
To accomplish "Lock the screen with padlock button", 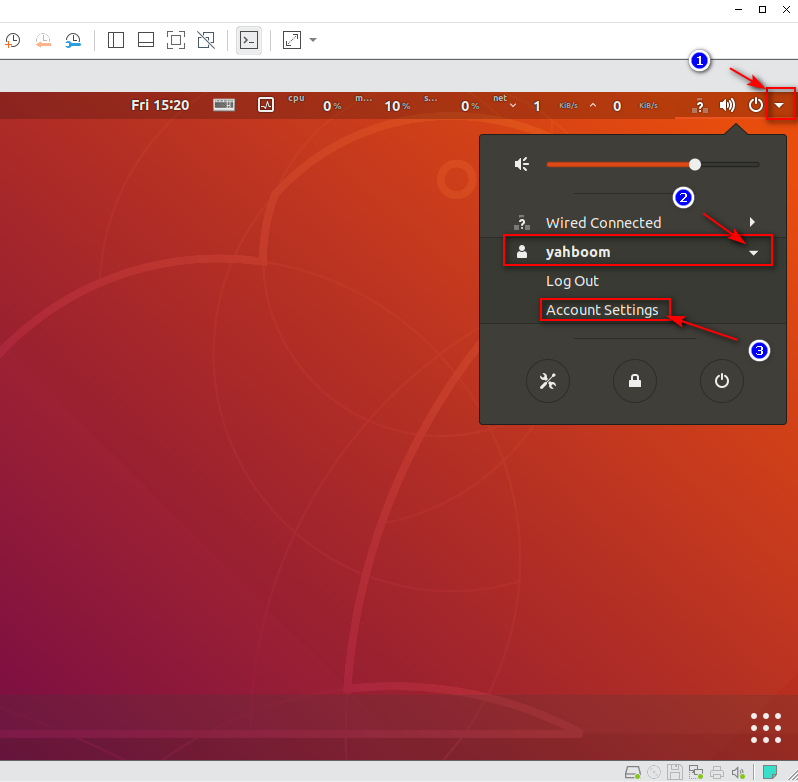I will coord(635,381).
